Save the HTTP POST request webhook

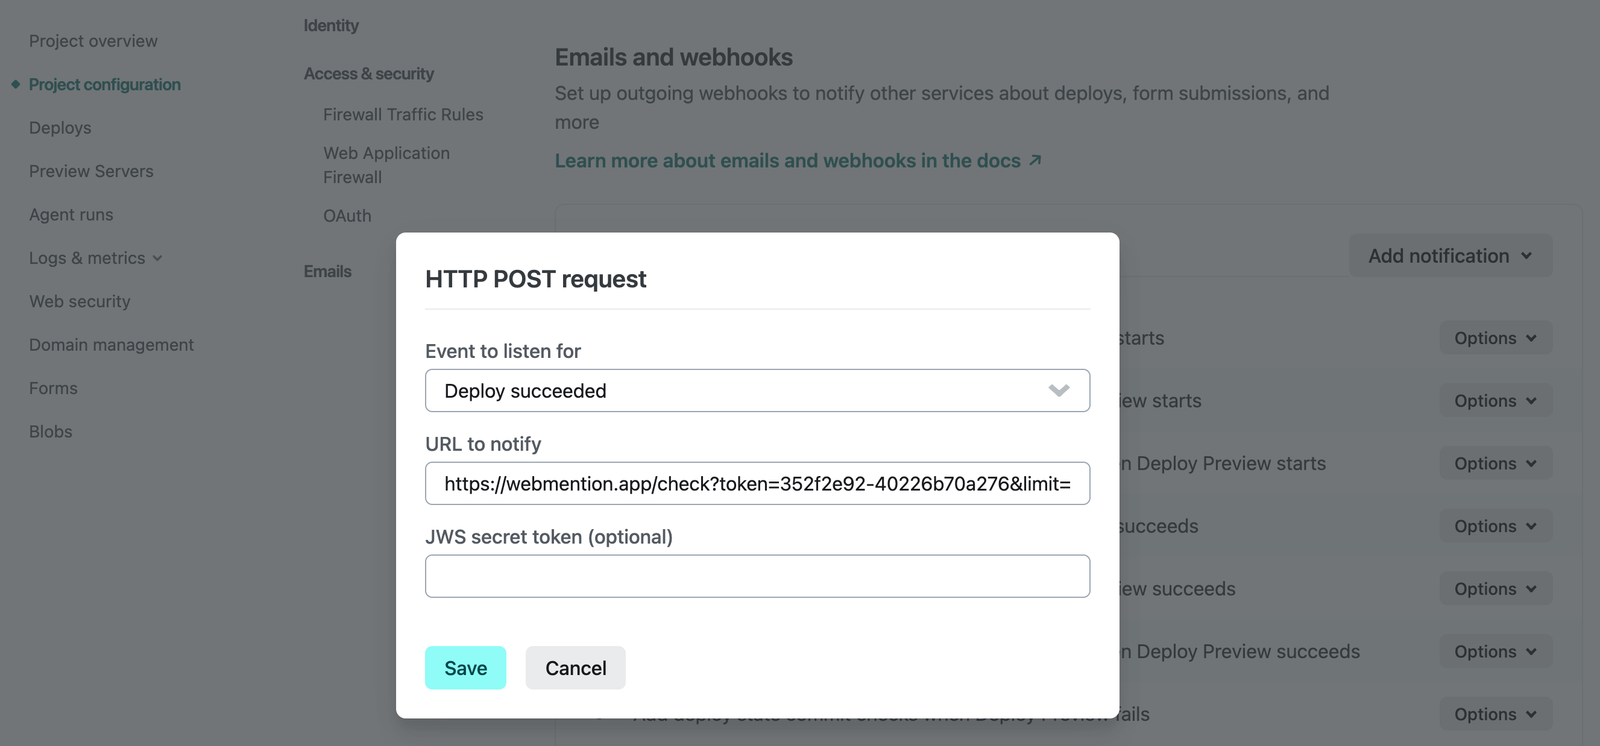pos(465,667)
